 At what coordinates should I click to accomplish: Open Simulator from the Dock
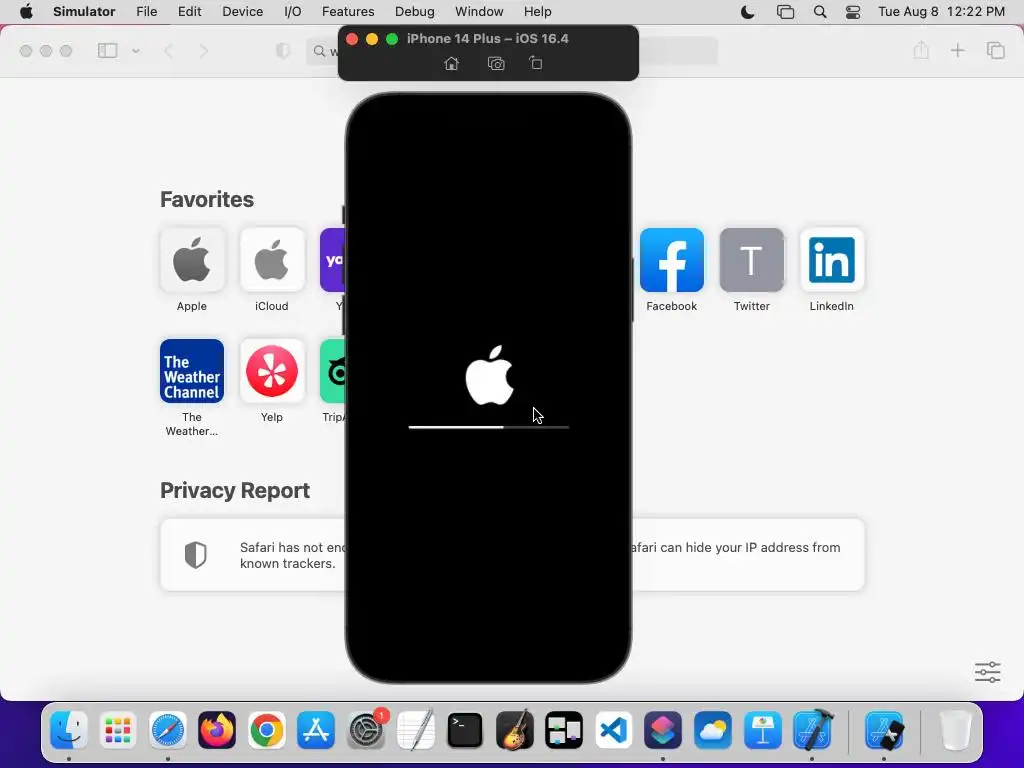pos(884,729)
